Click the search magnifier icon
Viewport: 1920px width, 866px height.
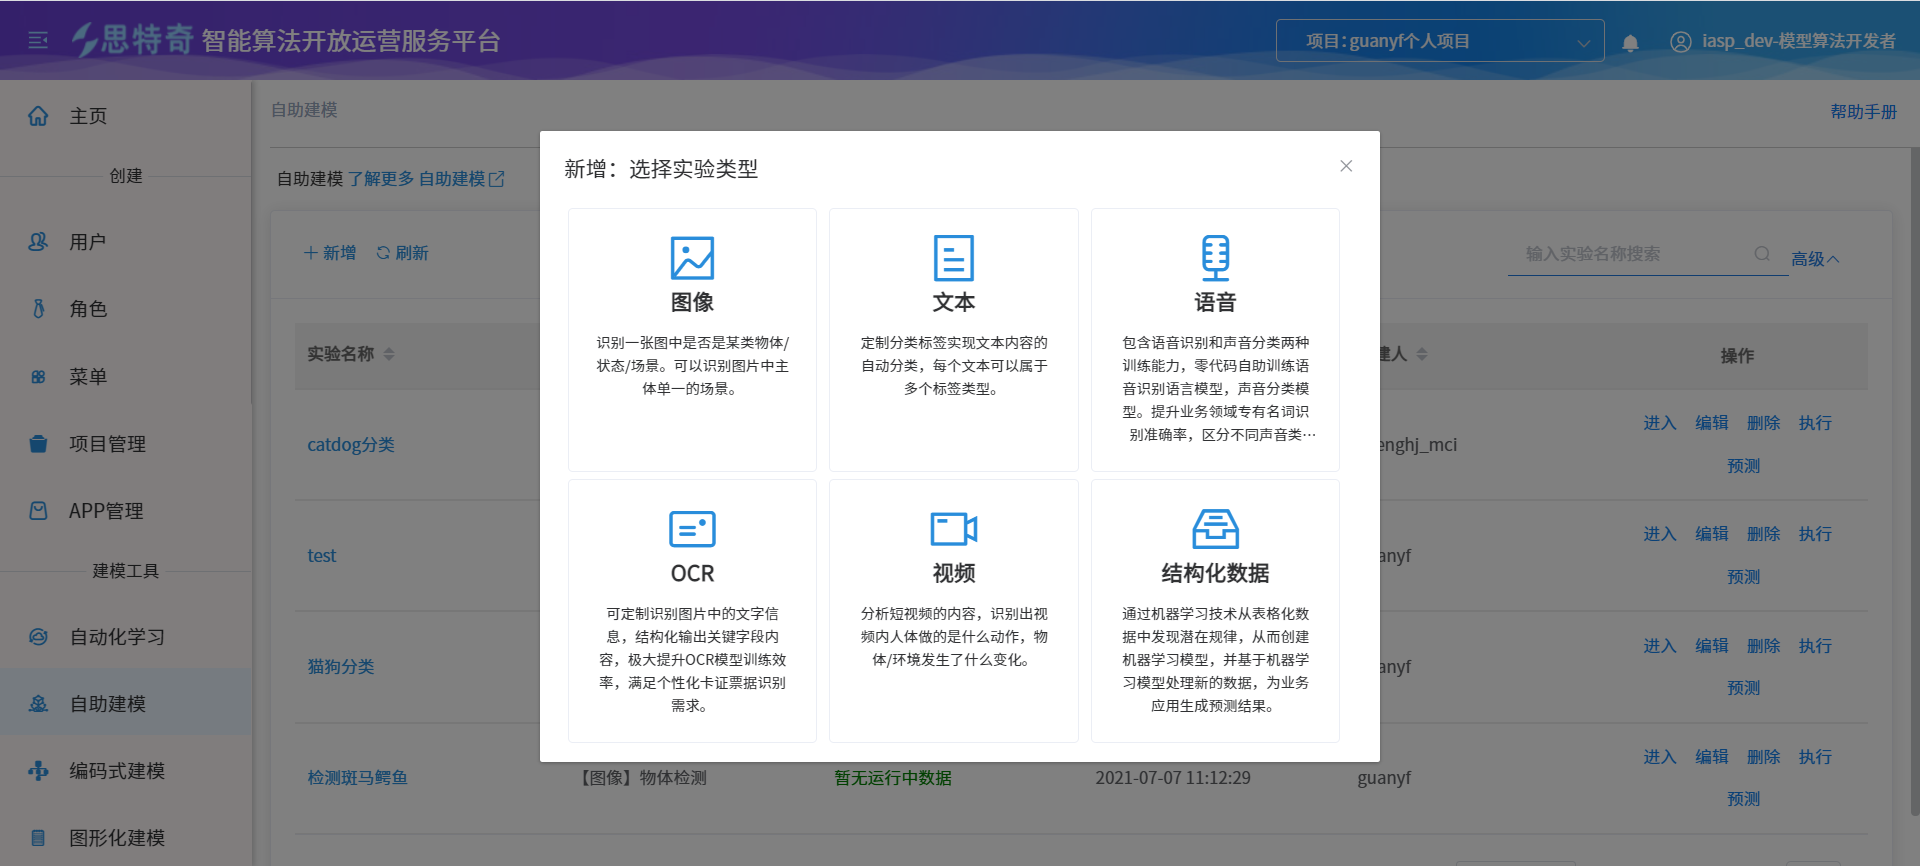(x=1762, y=254)
